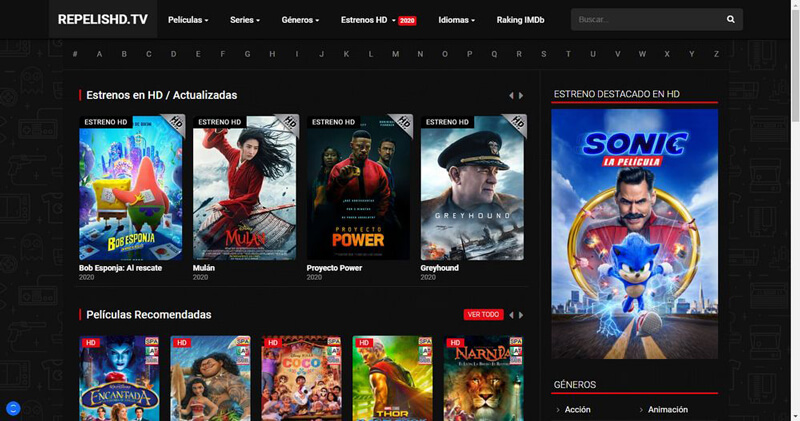Show next Películas Recomendadas slide
Screen dimensions: 800x421
[x=521, y=315]
